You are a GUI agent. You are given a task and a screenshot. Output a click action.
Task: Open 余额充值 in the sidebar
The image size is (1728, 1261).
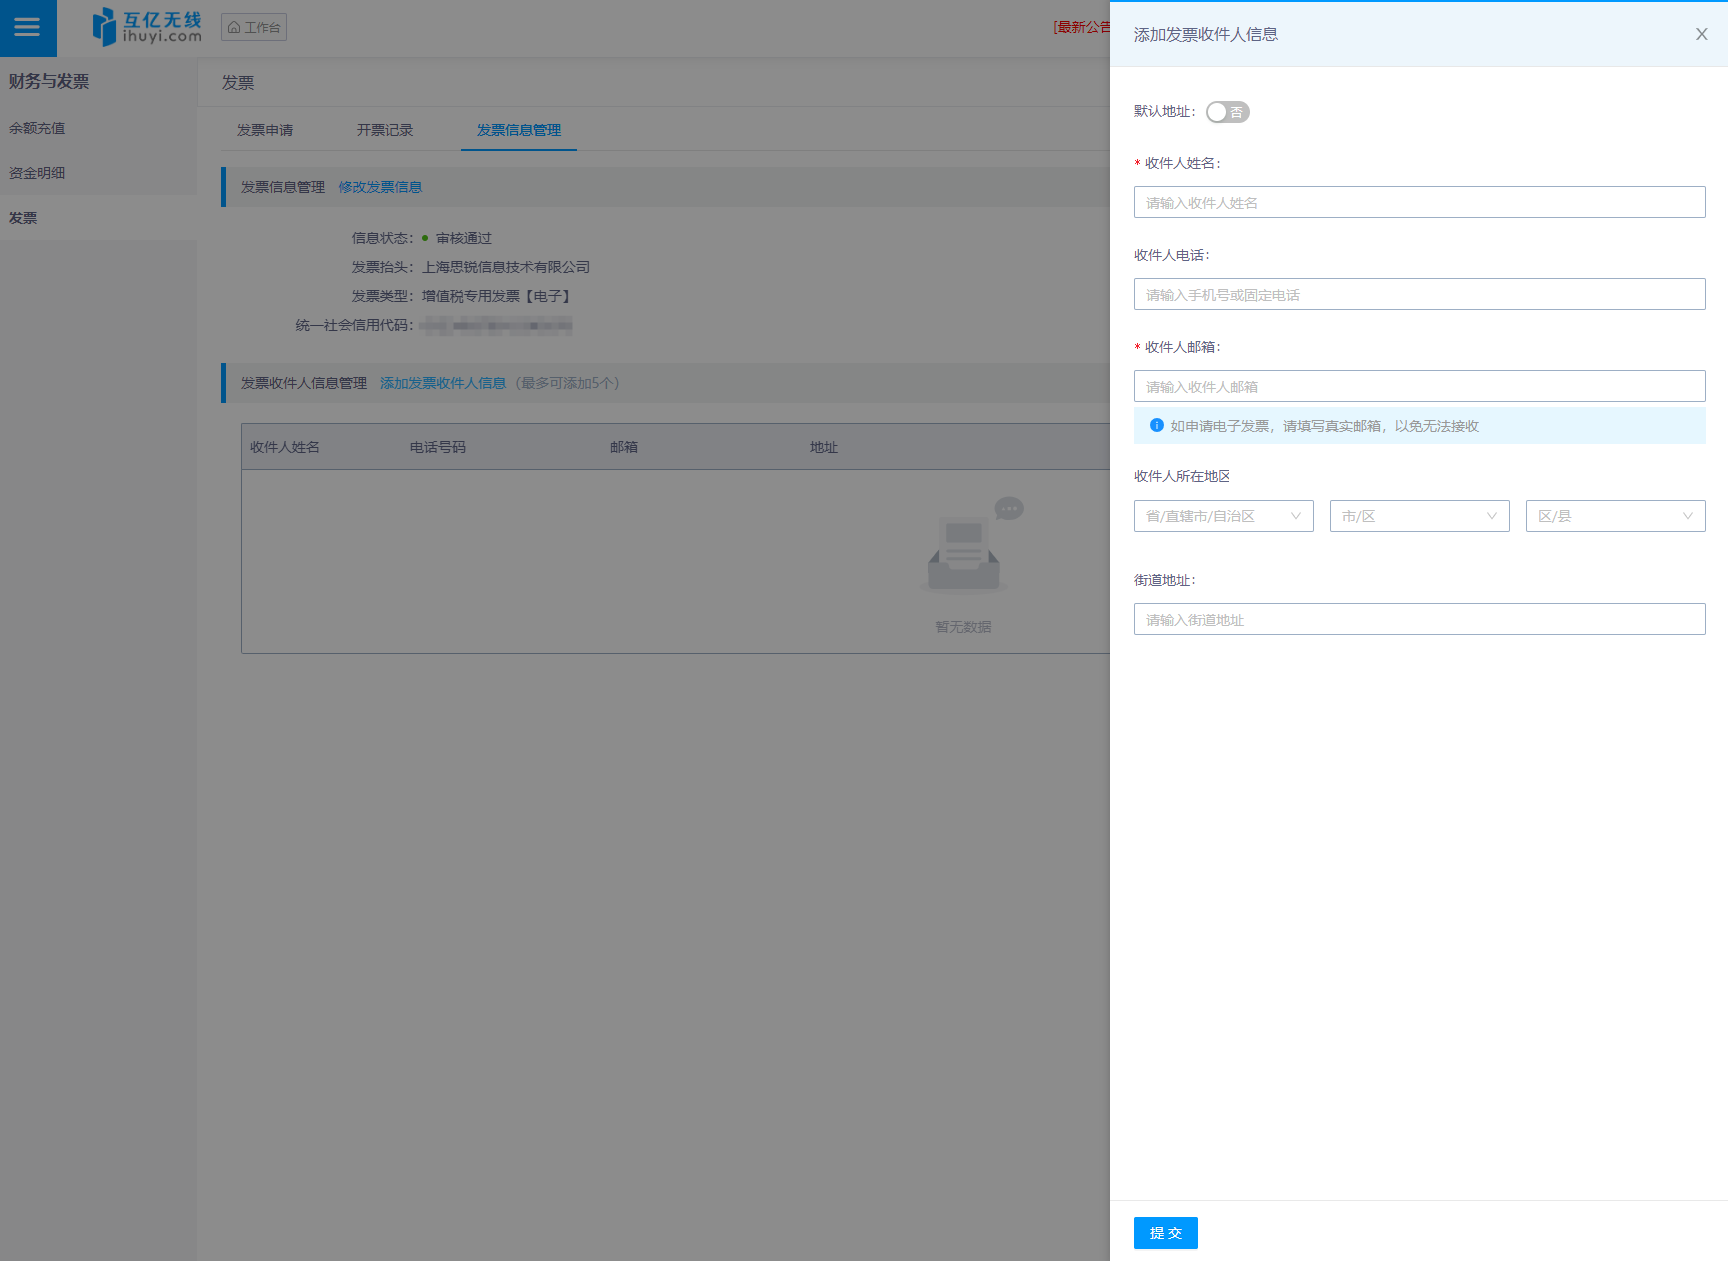(37, 128)
